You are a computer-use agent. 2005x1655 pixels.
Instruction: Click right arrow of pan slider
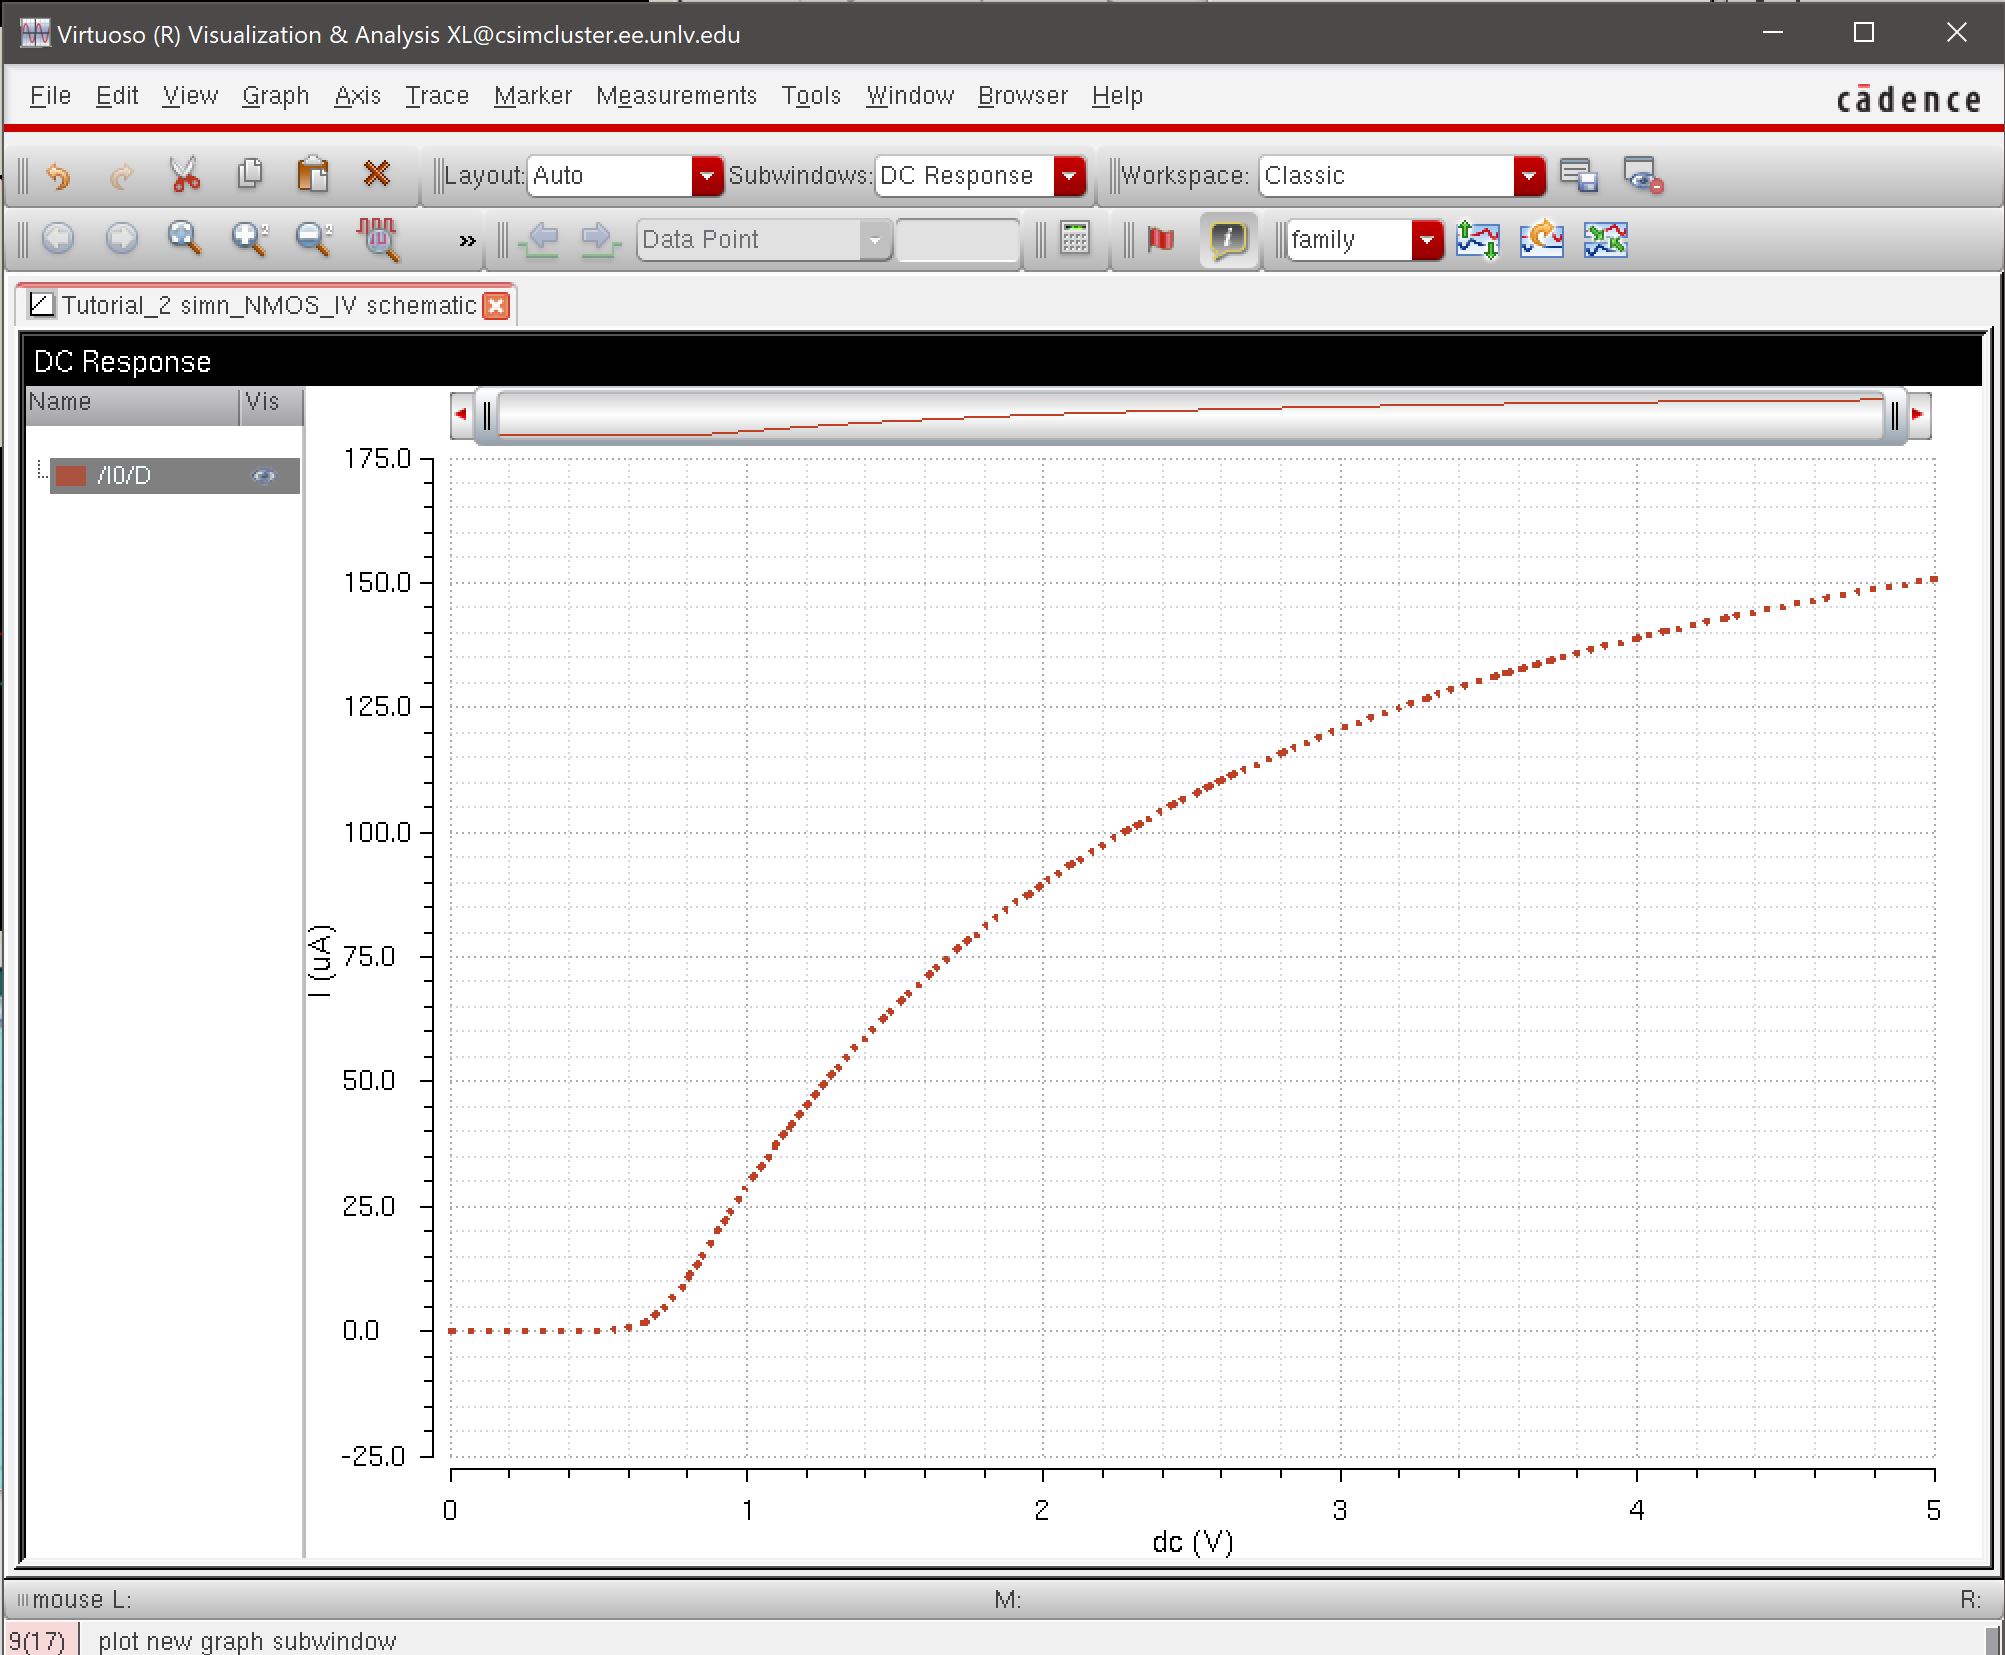point(1918,414)
